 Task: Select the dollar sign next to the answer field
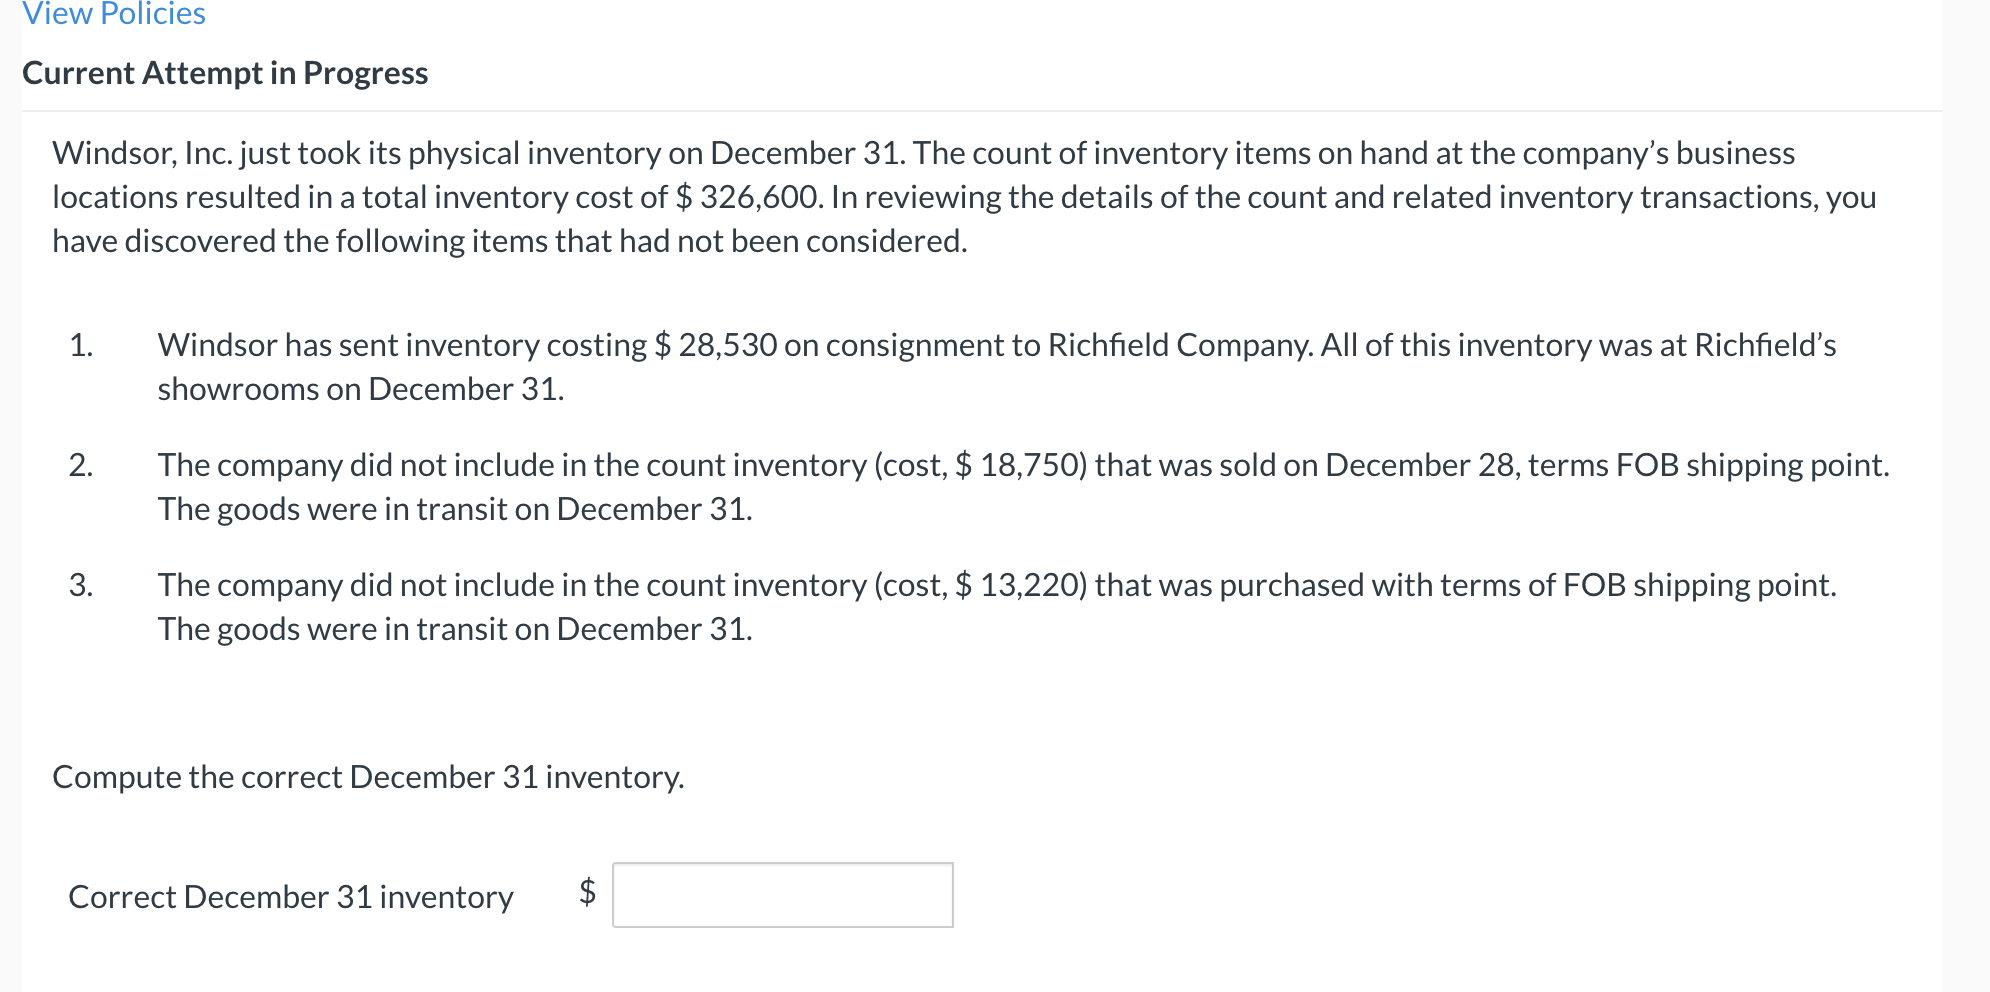click(x=587, y=895)
